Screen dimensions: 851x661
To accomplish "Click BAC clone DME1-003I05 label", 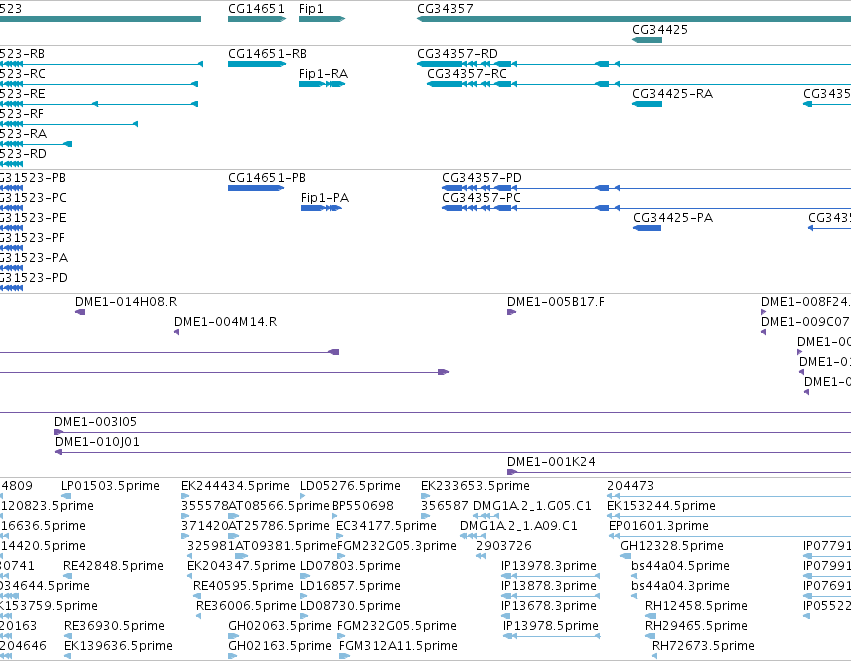I will [x=96, y=422].
